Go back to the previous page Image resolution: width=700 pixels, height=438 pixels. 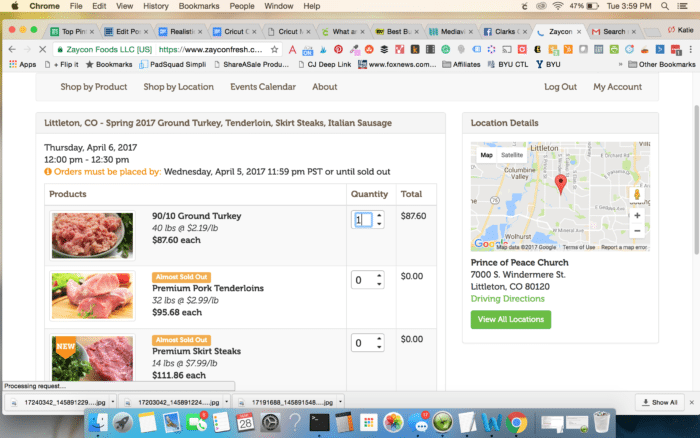[12, 49]
